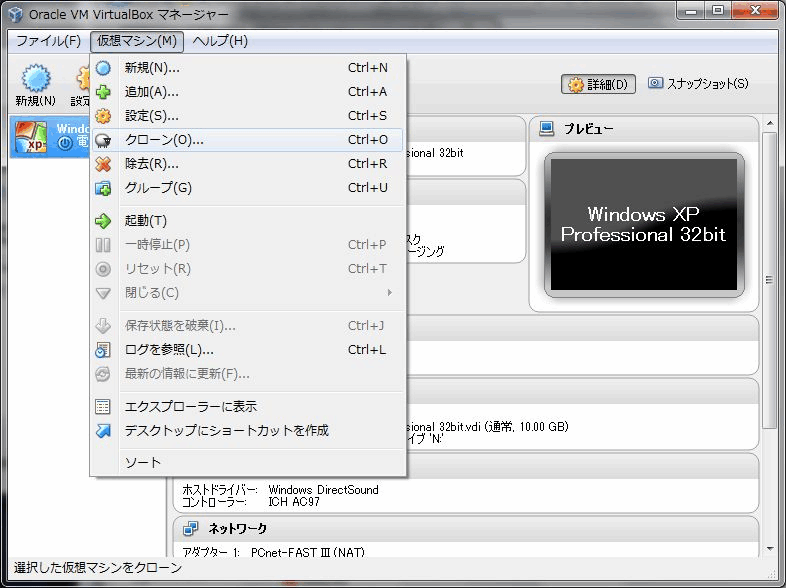Click the 詳細(D) details button
Screen dimensions: 786x588
(x=598, y=84)
